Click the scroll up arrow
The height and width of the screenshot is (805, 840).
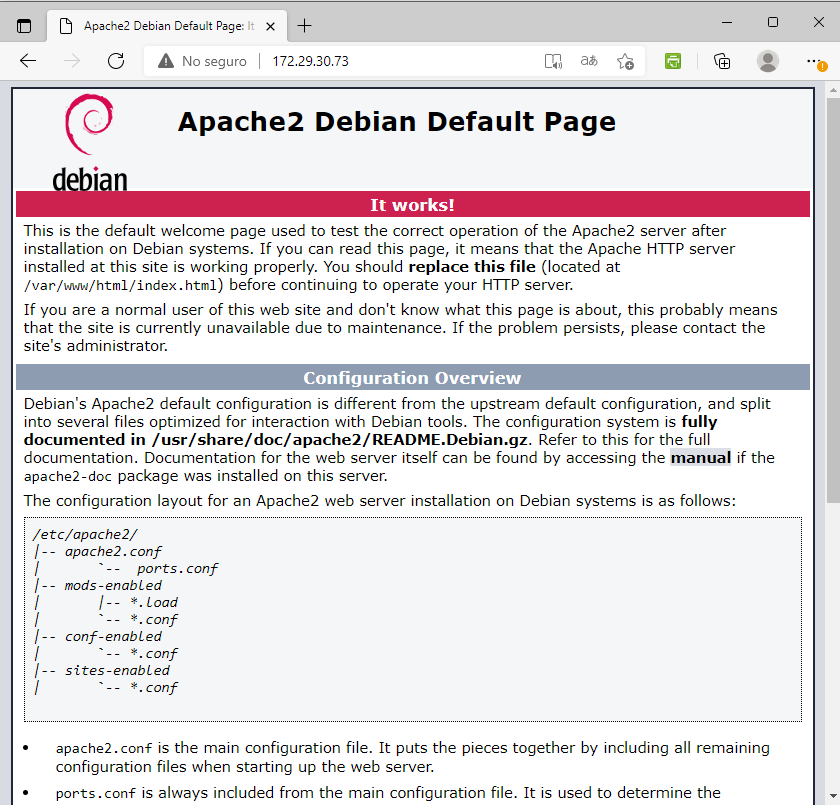tap(833, 90)
